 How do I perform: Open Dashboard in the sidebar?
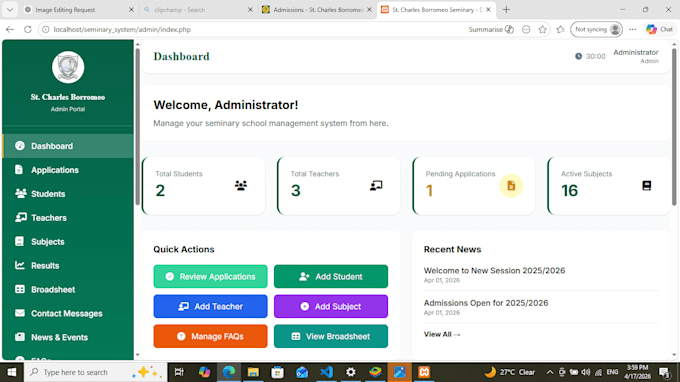point(68,146)
